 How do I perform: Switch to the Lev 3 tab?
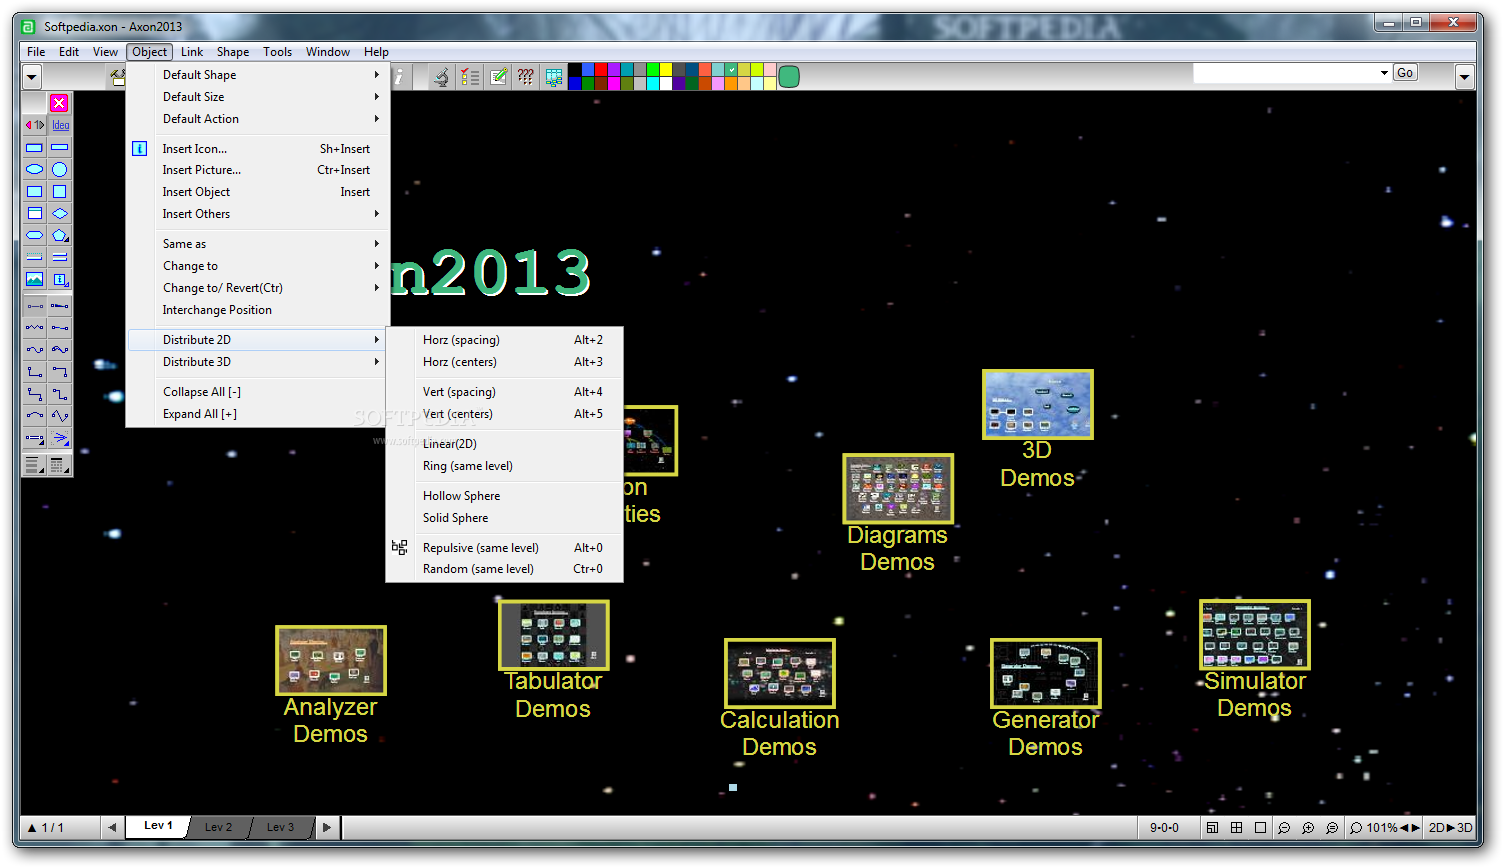280,827
